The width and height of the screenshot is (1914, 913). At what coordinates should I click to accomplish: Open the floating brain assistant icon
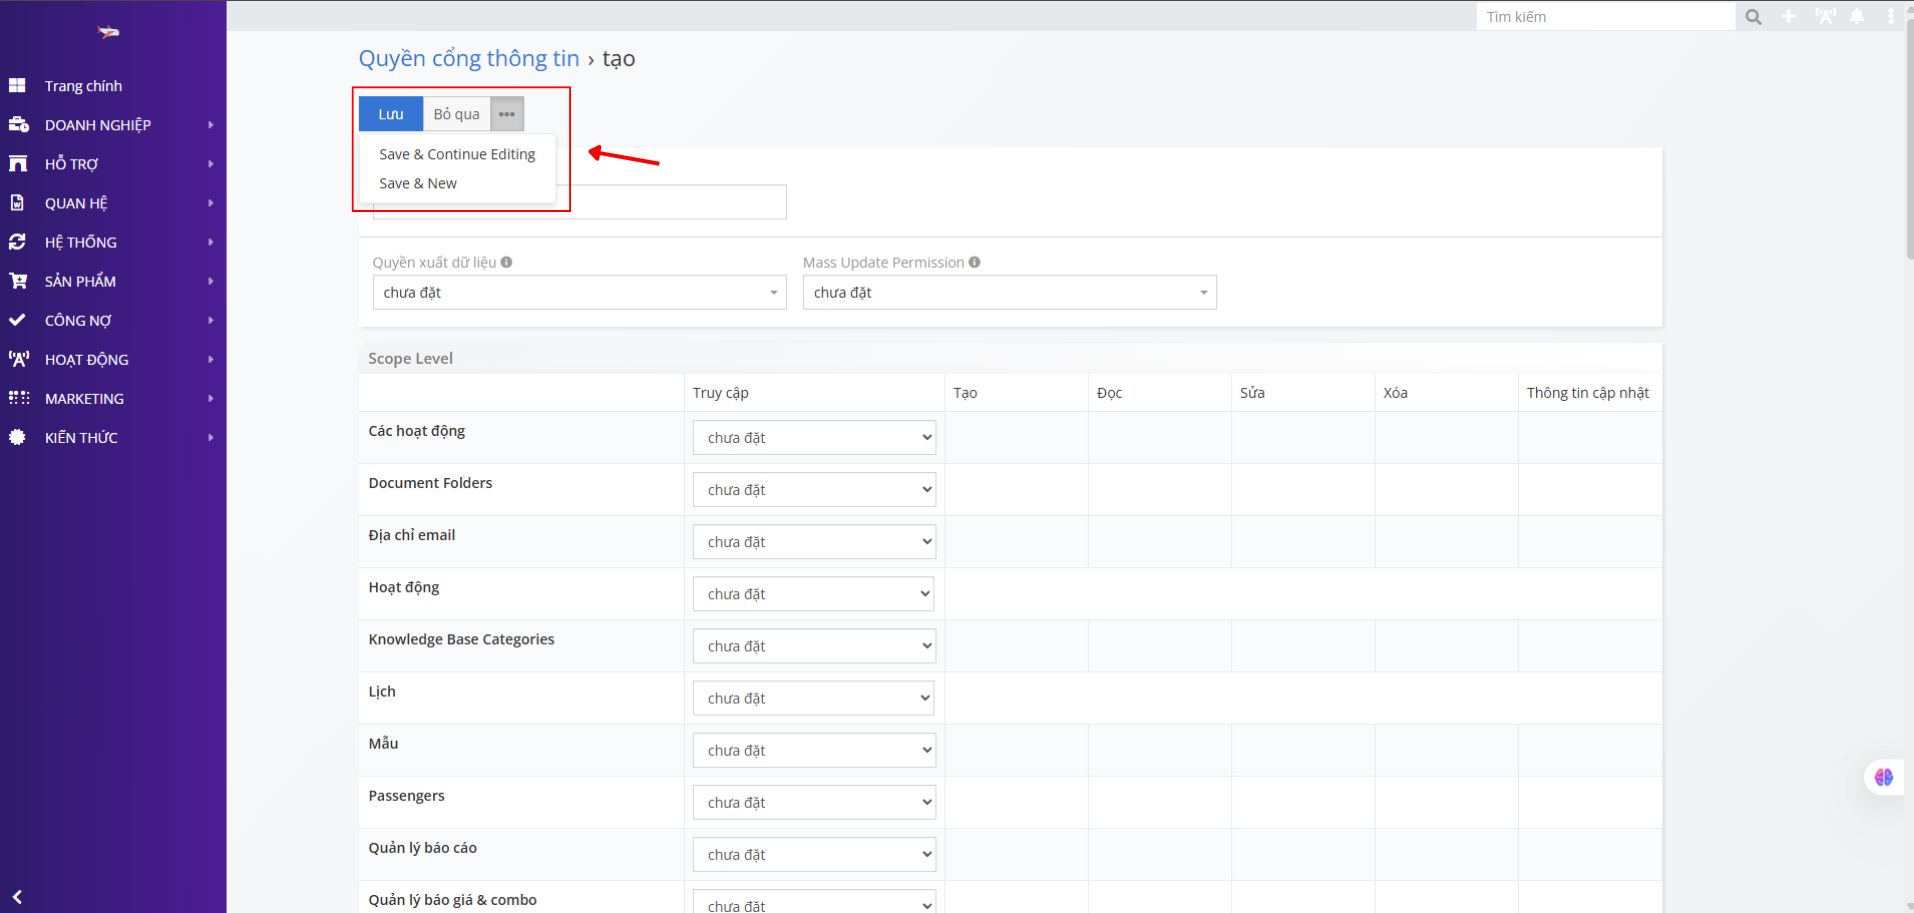point(1883,777)
